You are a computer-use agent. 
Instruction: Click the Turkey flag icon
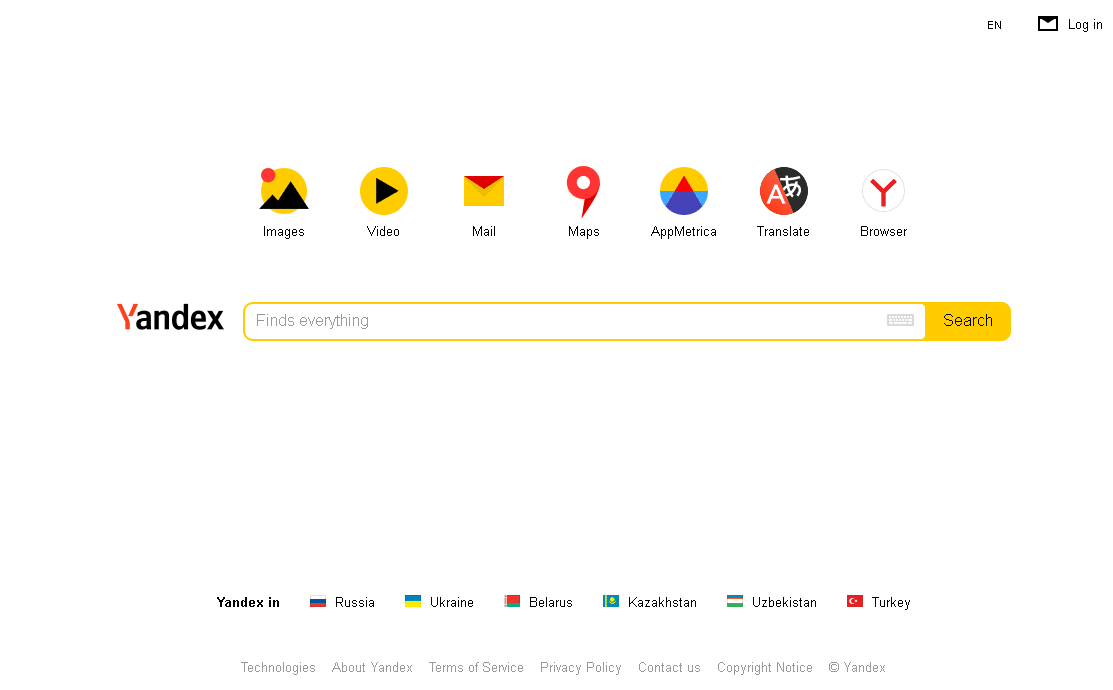click(855, 601)
